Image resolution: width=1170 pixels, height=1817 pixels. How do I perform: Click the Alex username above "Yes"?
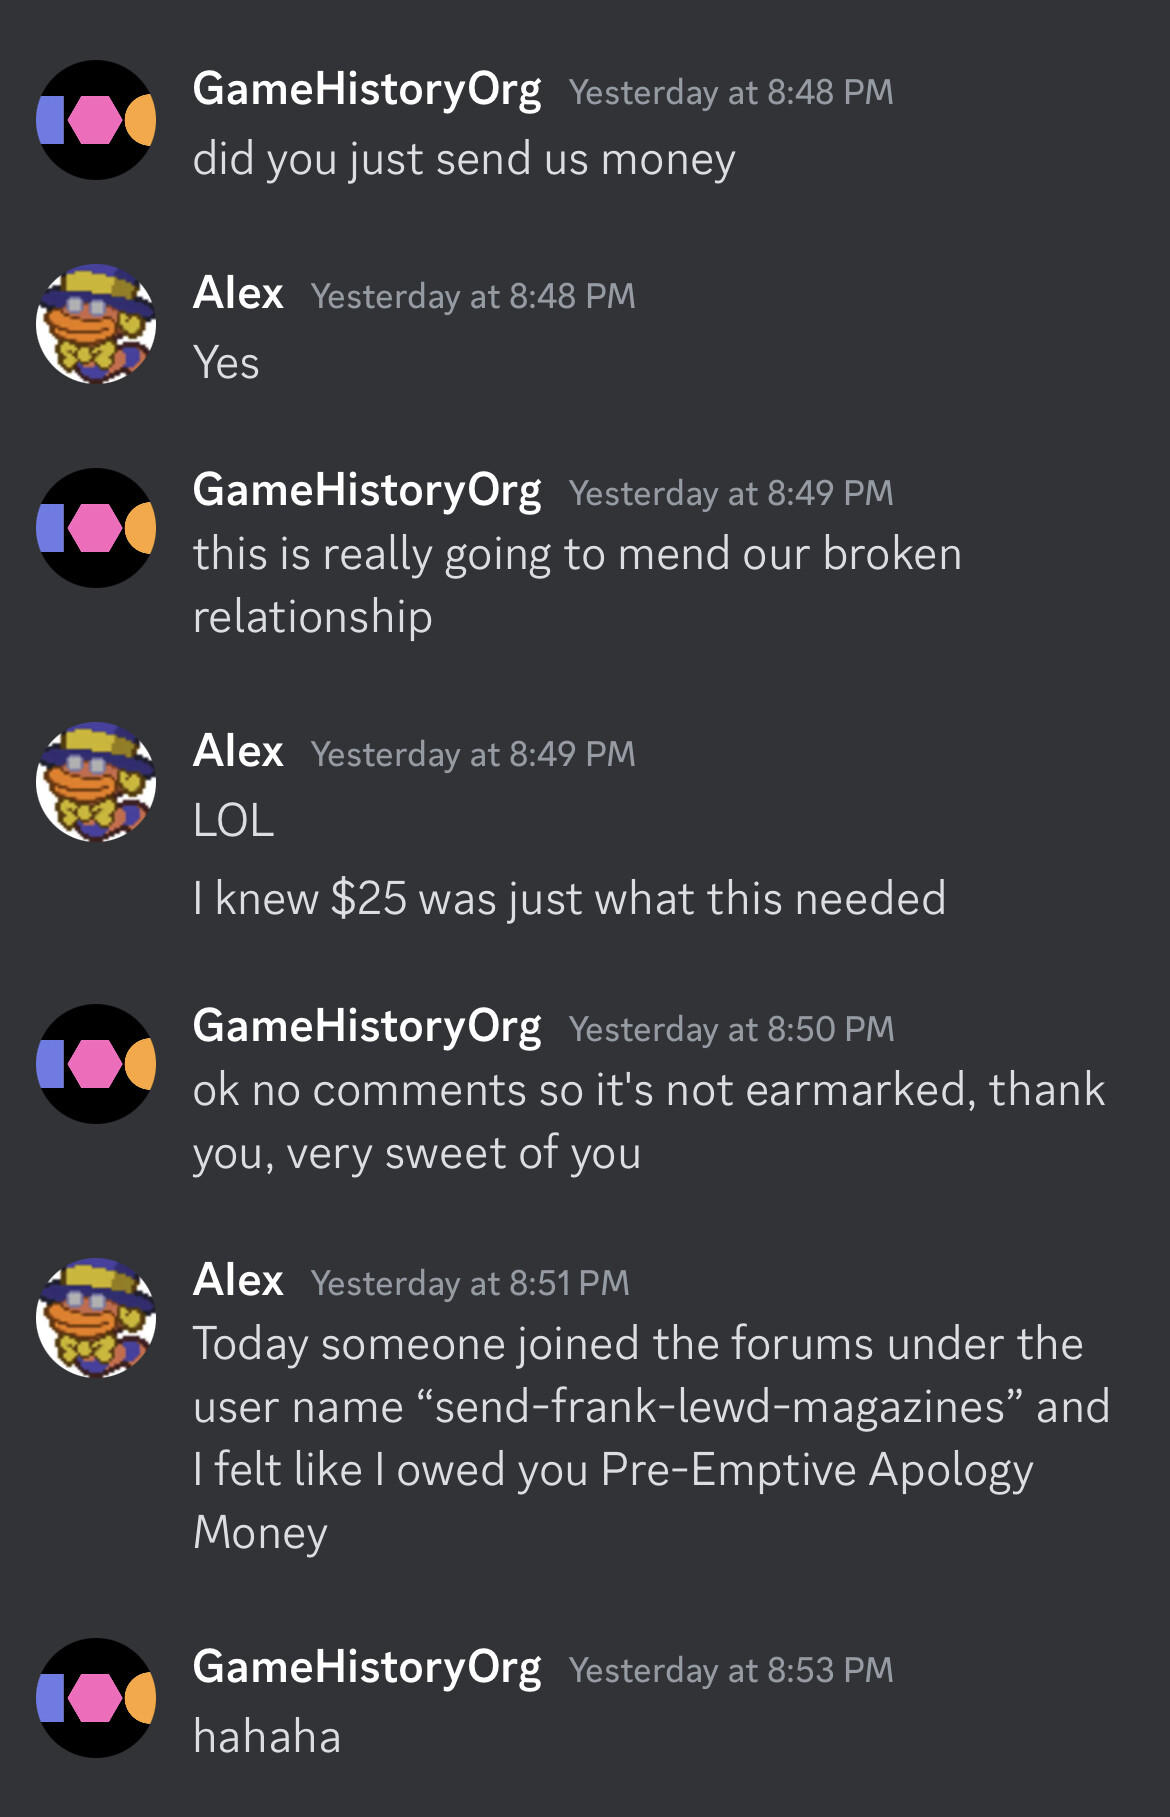click(238, 294)
